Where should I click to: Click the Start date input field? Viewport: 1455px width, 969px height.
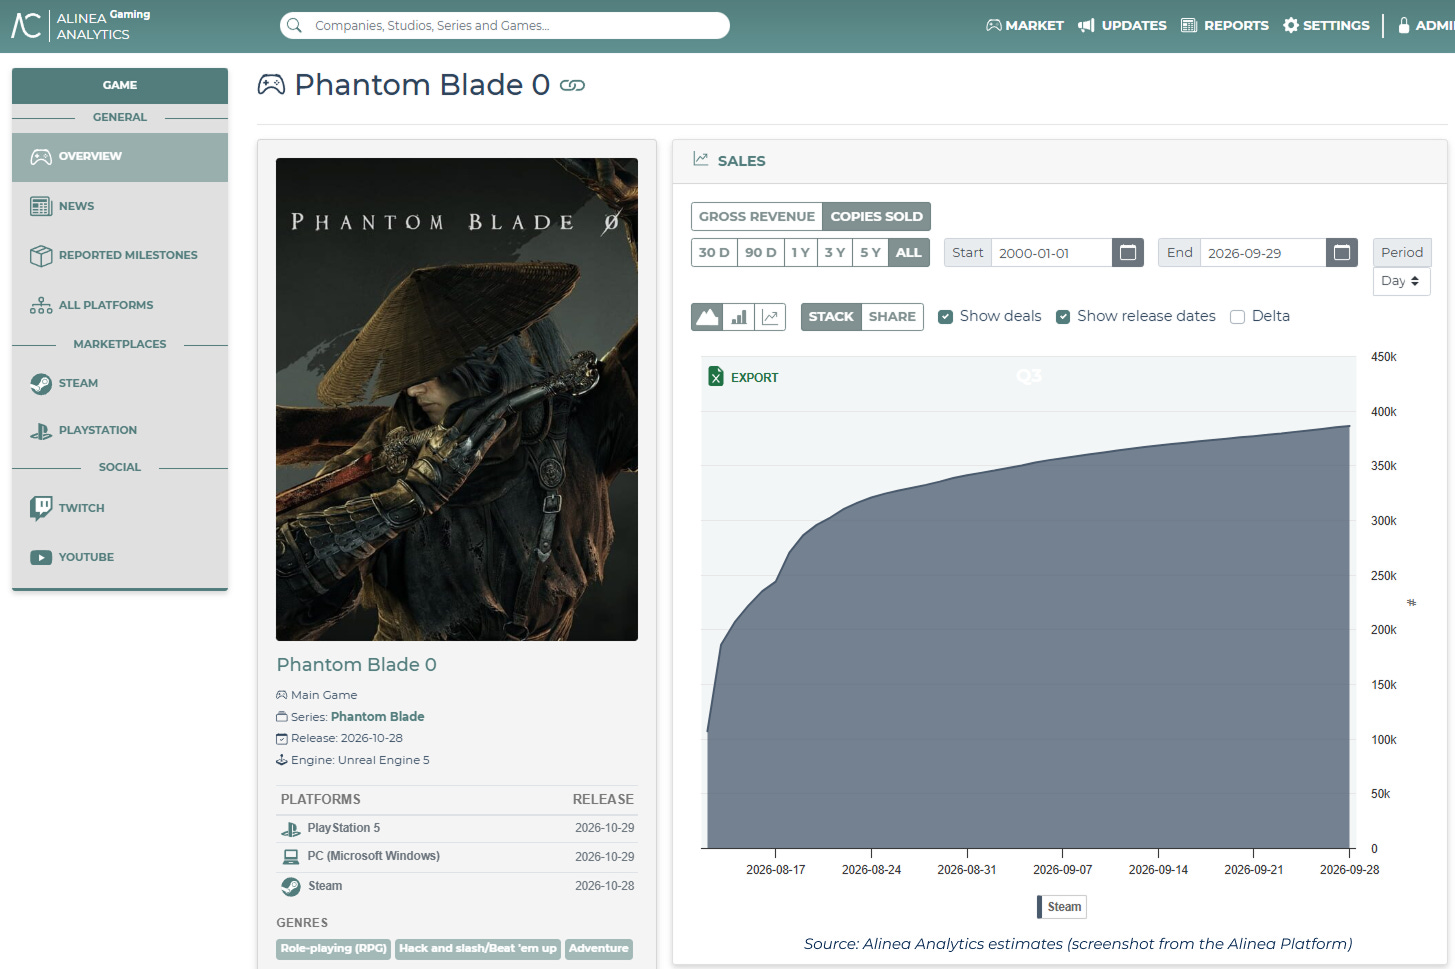coord(1052,253)
